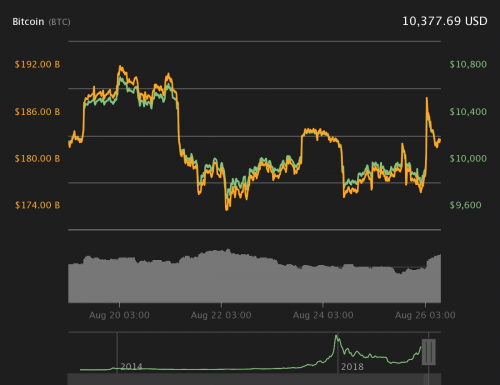Click the $10,800 price axis label
This screenshot has width=500, height=385.
coord(468,64)
